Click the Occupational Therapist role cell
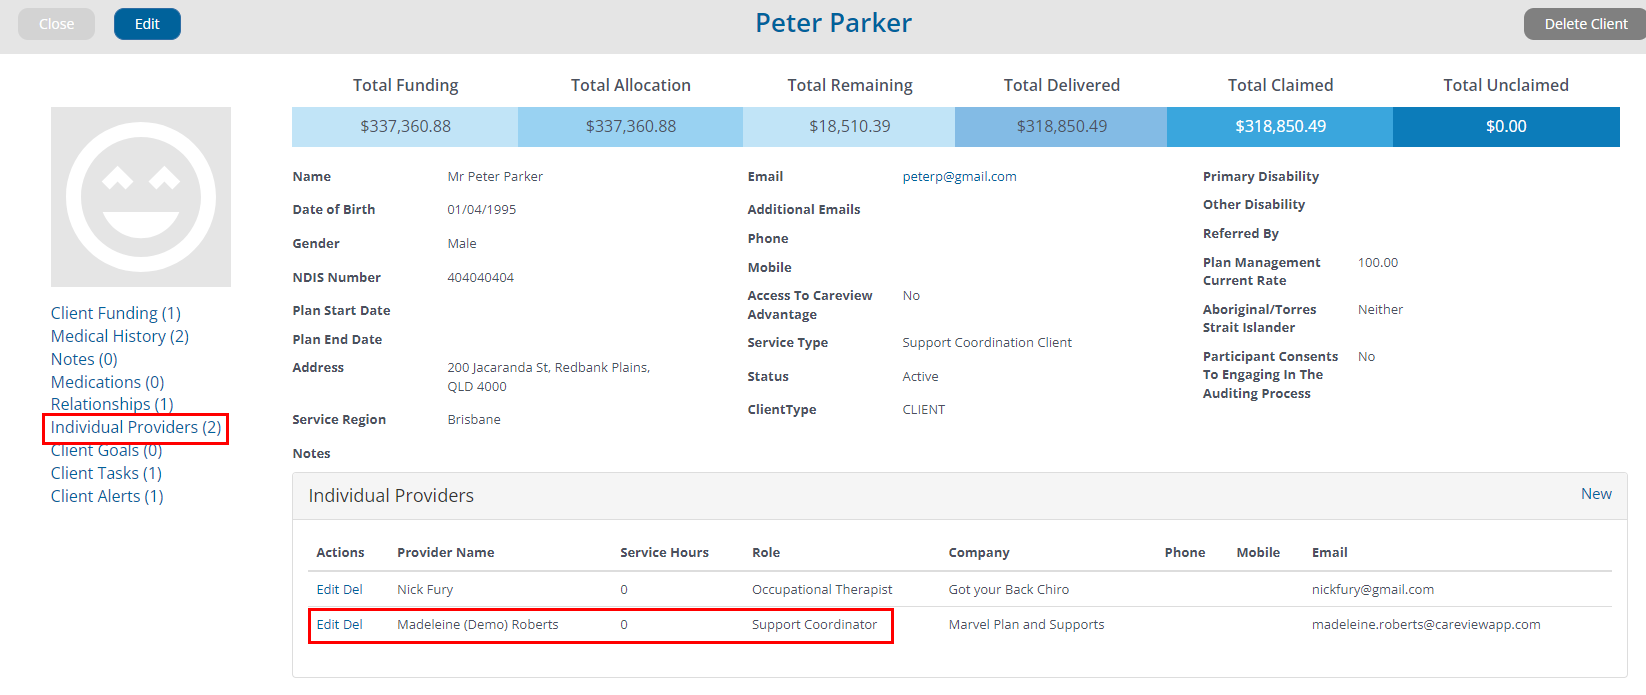1646x695 pixels. (x=822, y=589)
